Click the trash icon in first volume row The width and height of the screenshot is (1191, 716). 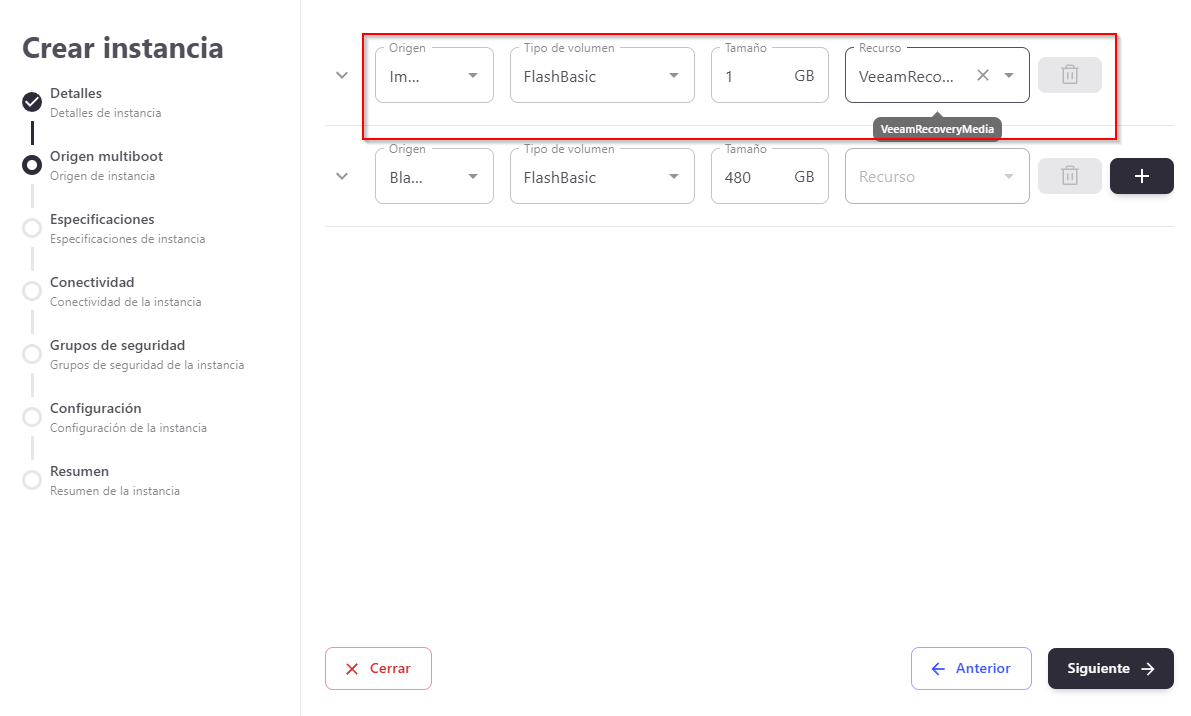[1069, 75]
